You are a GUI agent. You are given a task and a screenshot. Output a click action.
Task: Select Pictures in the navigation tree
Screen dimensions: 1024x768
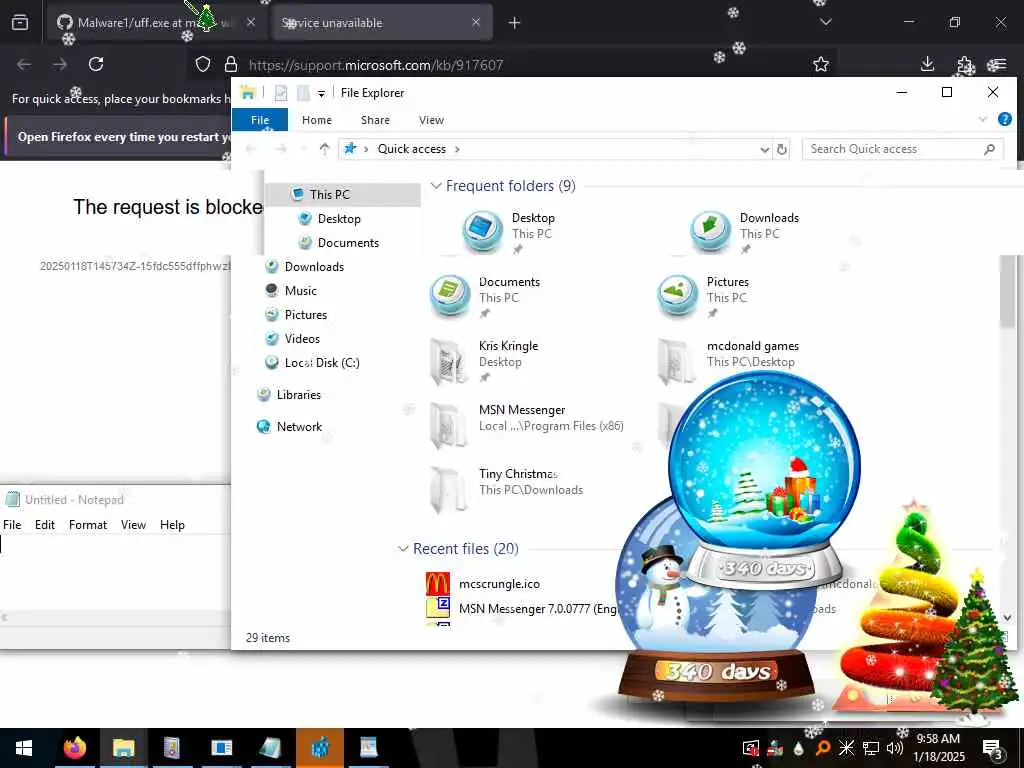(305, 315)
